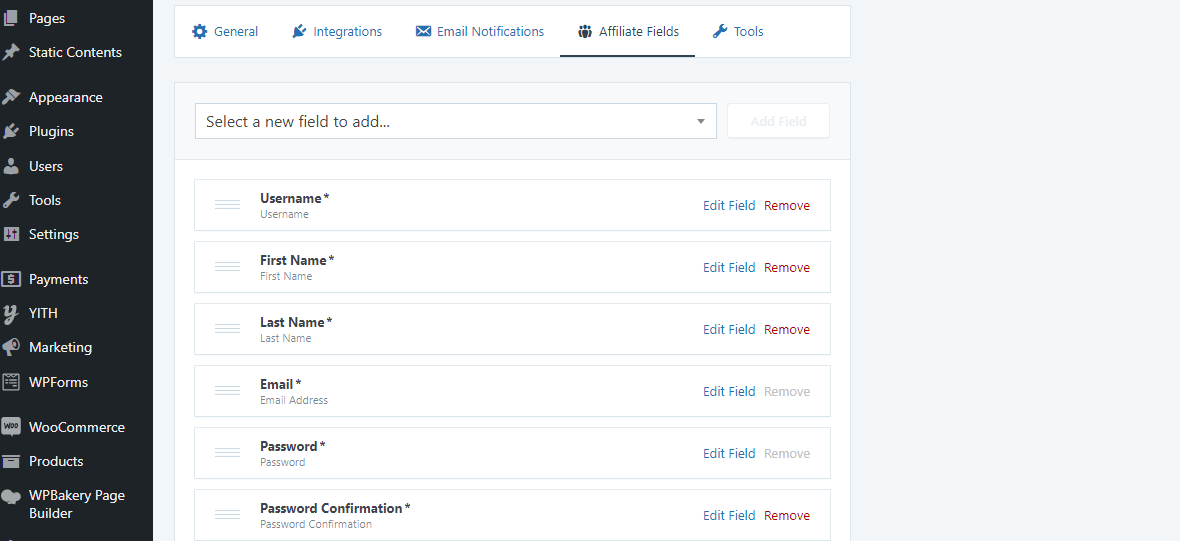Remove the Password Confirmation field

coord(787,516)
